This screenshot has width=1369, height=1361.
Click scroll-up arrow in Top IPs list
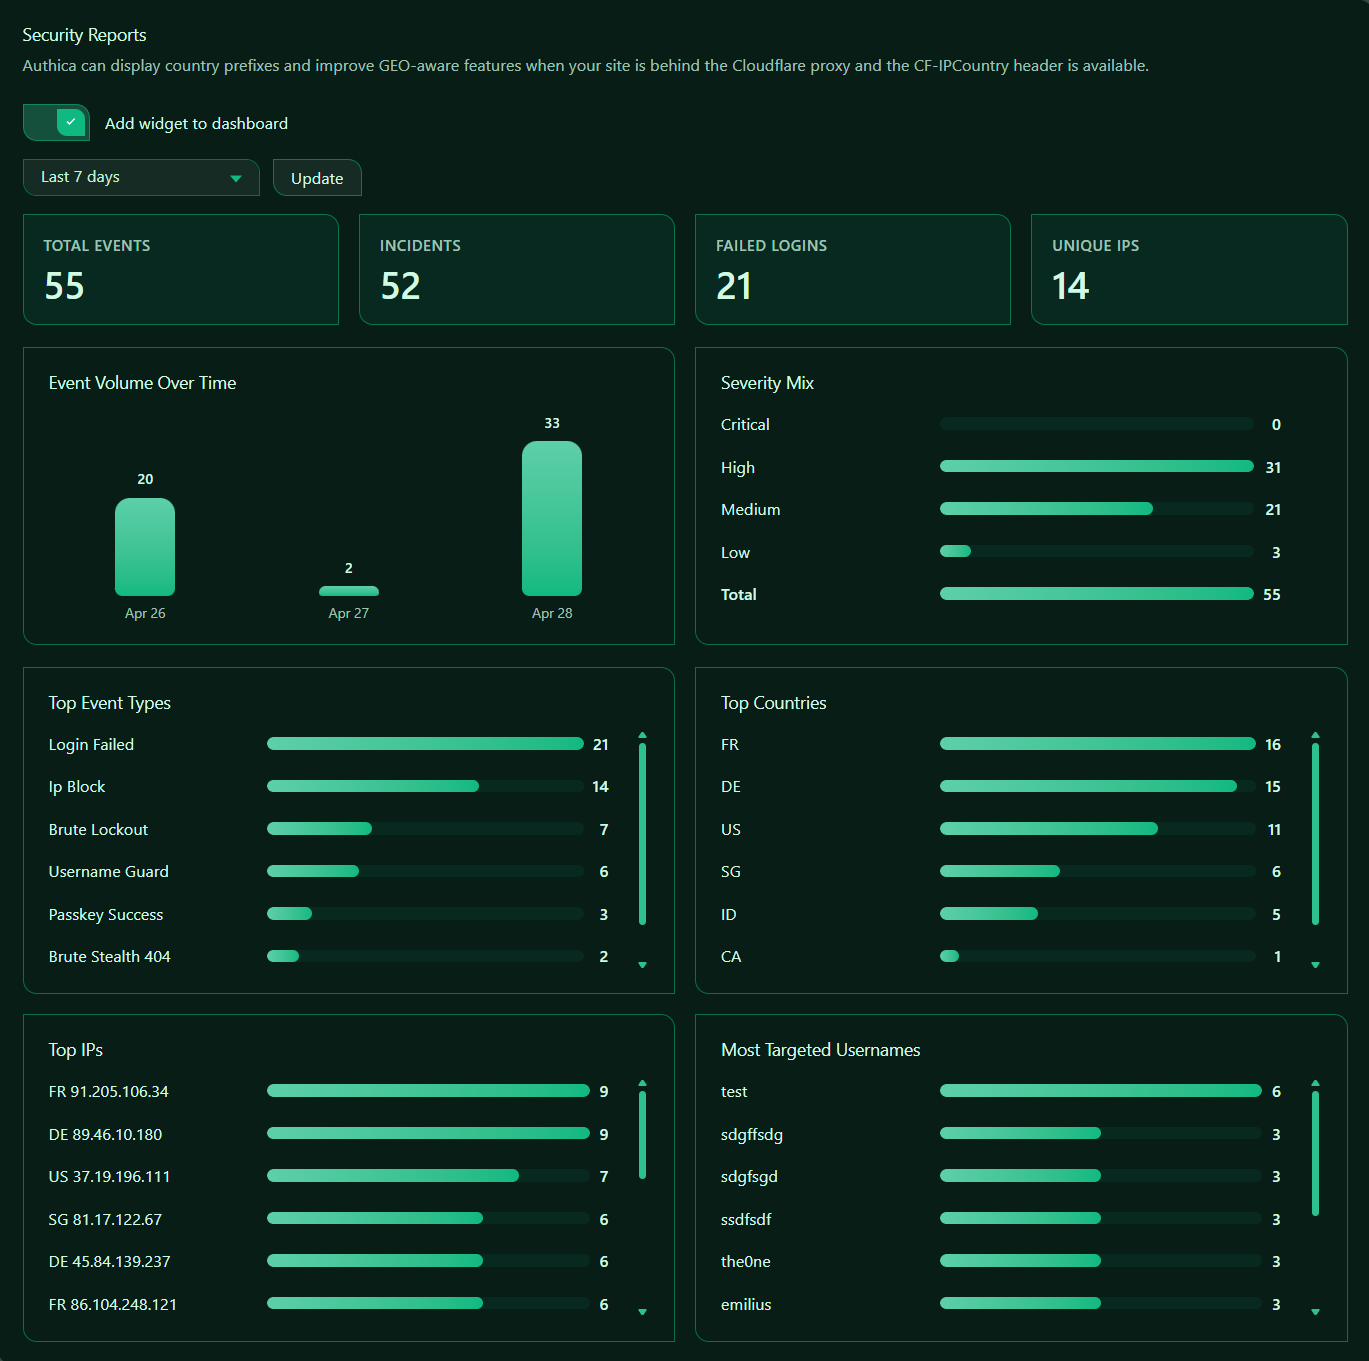pyautogui.click(x=642, y=1082)
